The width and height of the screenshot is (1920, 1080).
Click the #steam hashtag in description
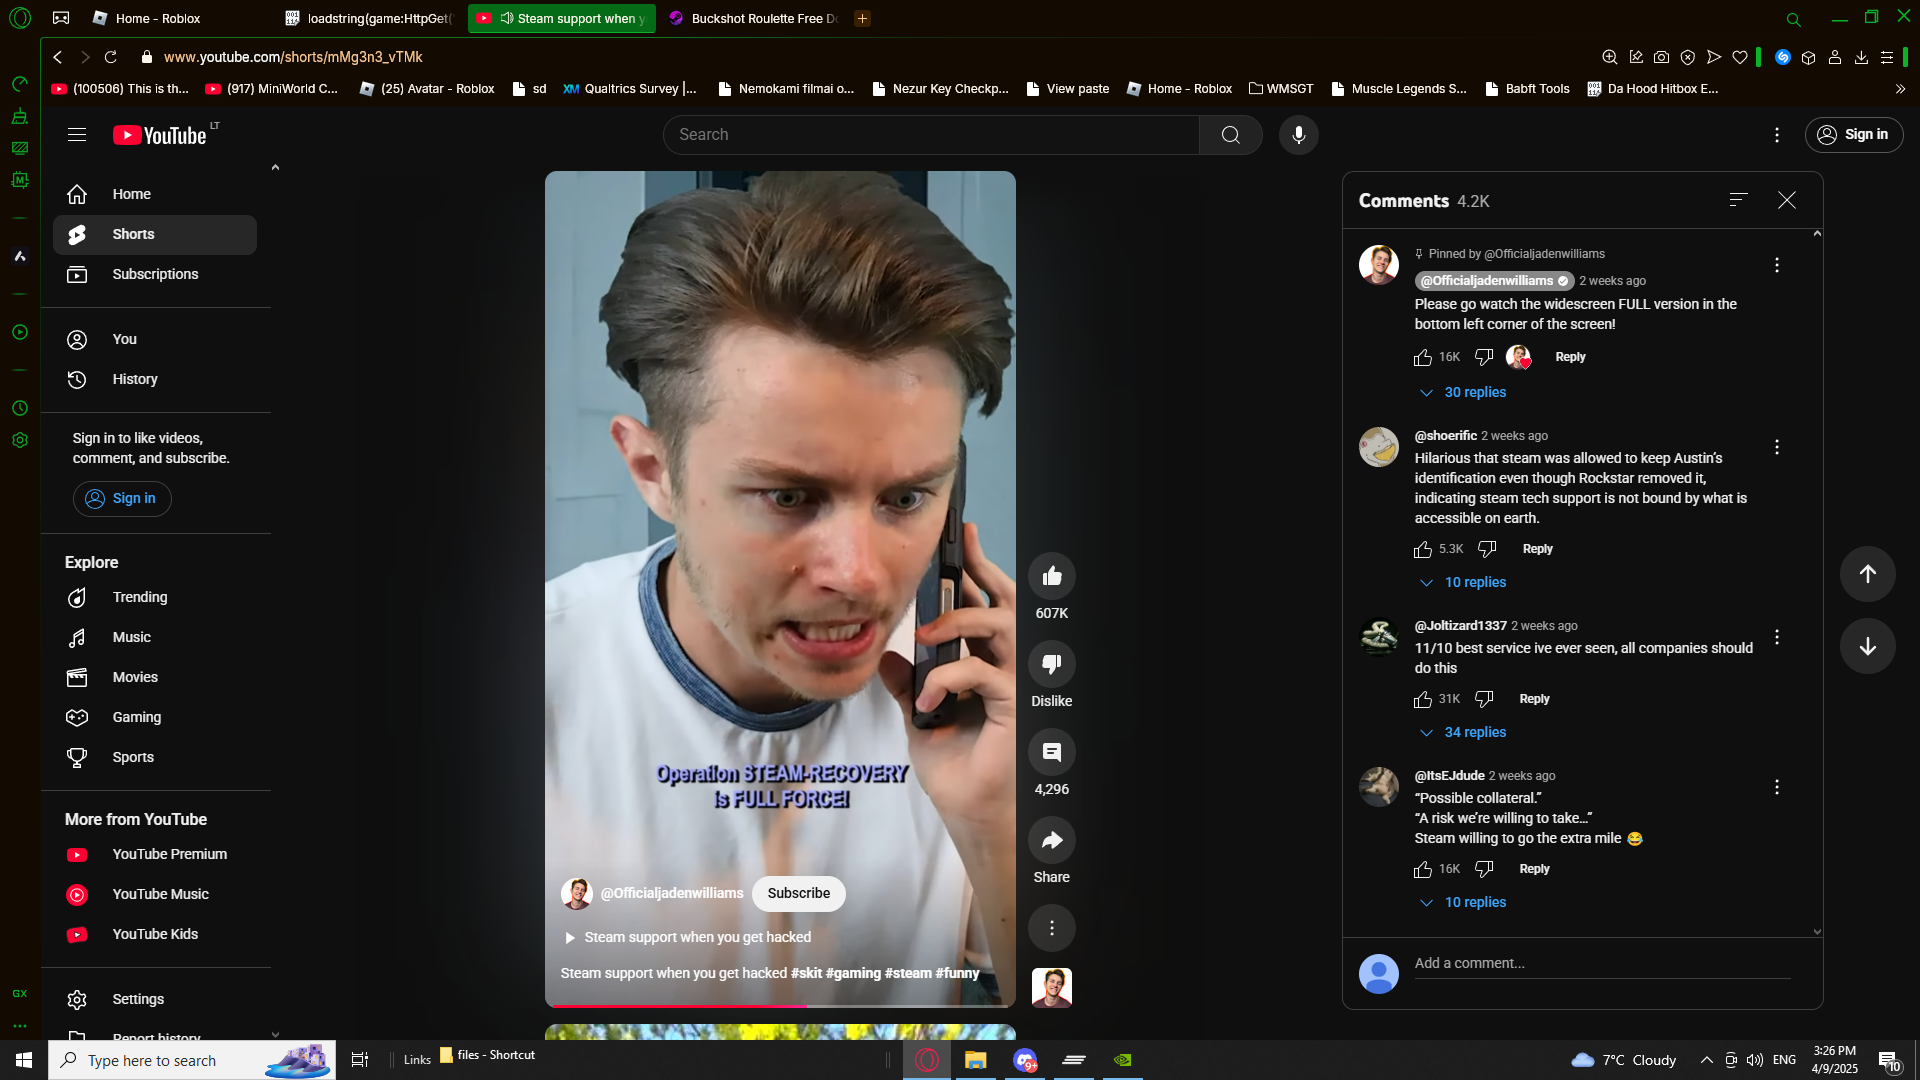tap(908, 973)
